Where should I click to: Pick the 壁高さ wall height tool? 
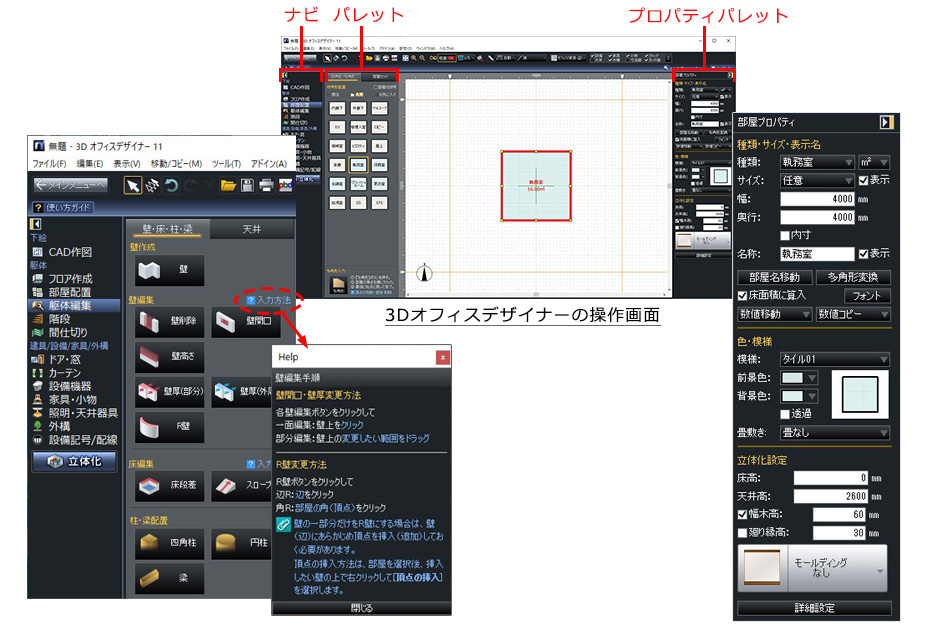click(x=169, y=356)
